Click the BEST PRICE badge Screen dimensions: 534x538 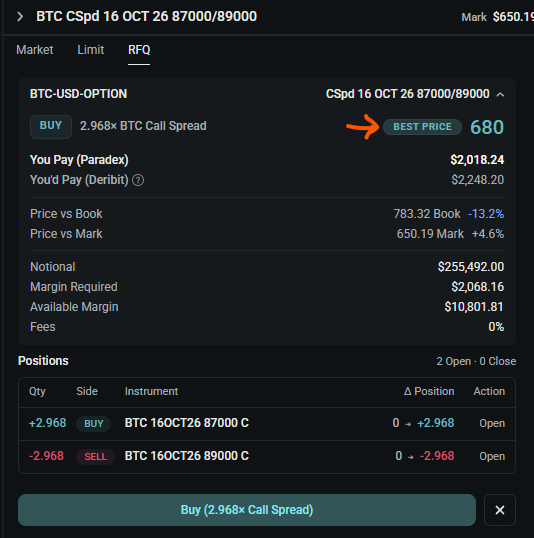coord(422,127)
